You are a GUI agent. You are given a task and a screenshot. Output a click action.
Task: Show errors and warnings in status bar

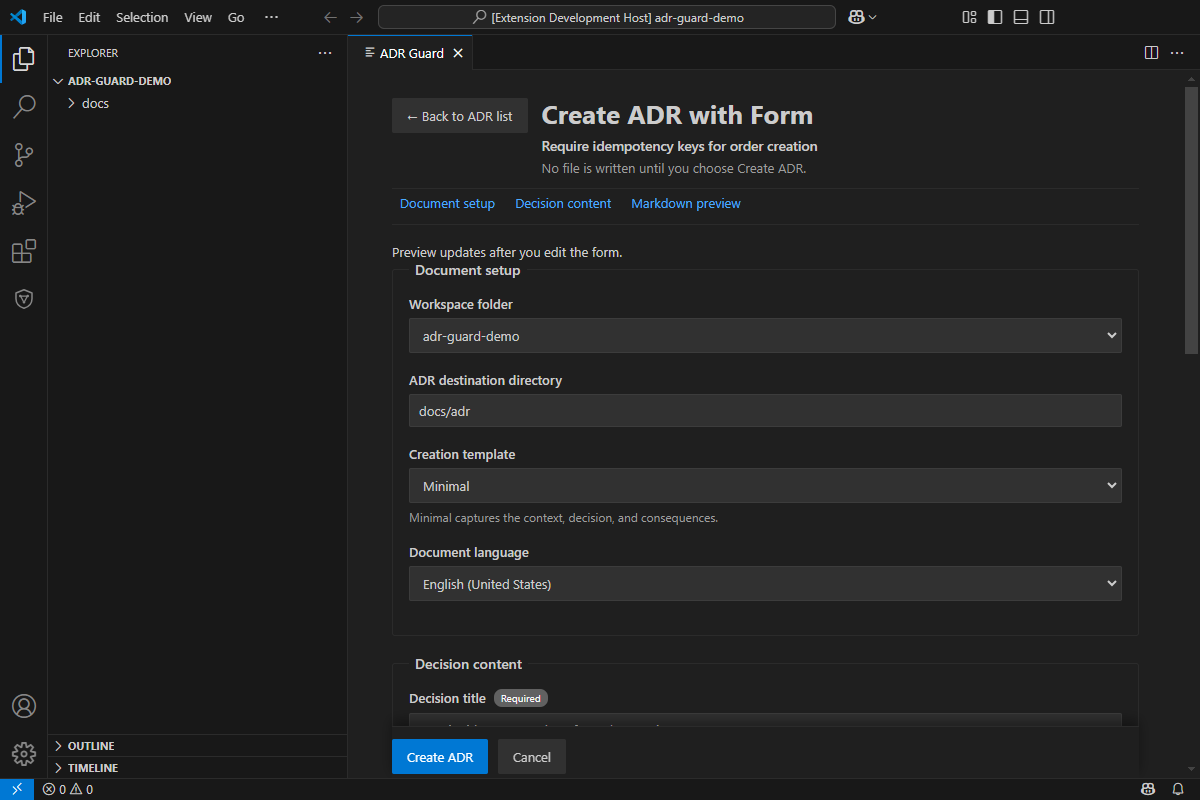point(68,789)
